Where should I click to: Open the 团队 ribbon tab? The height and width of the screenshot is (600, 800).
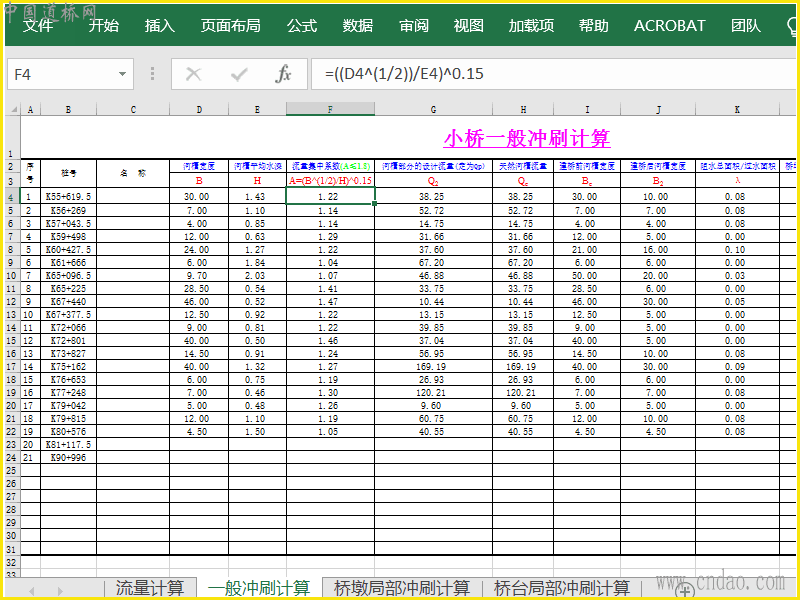745,26
